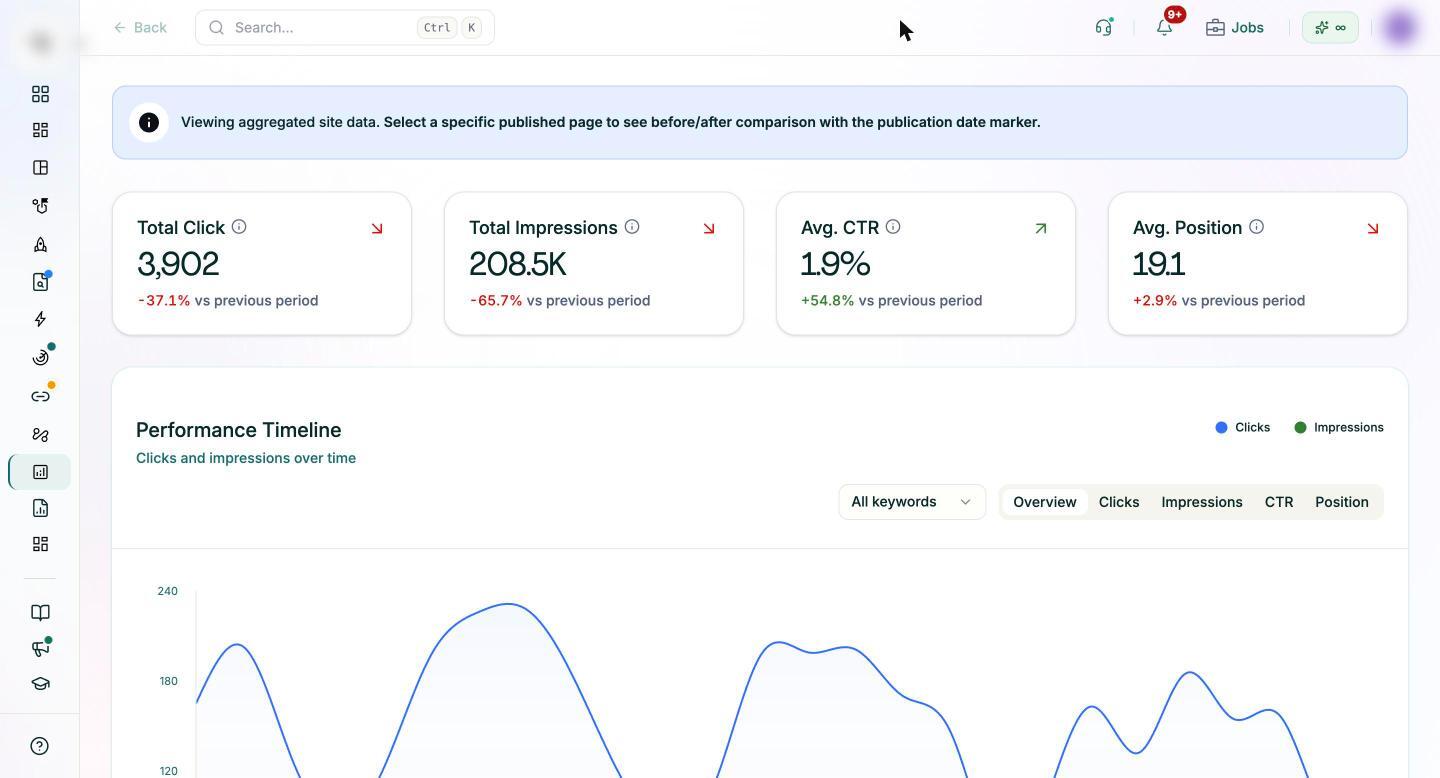The image size is (1440, 778).
Task: Focus the Search input field
Action: click(x=345, y=27)
